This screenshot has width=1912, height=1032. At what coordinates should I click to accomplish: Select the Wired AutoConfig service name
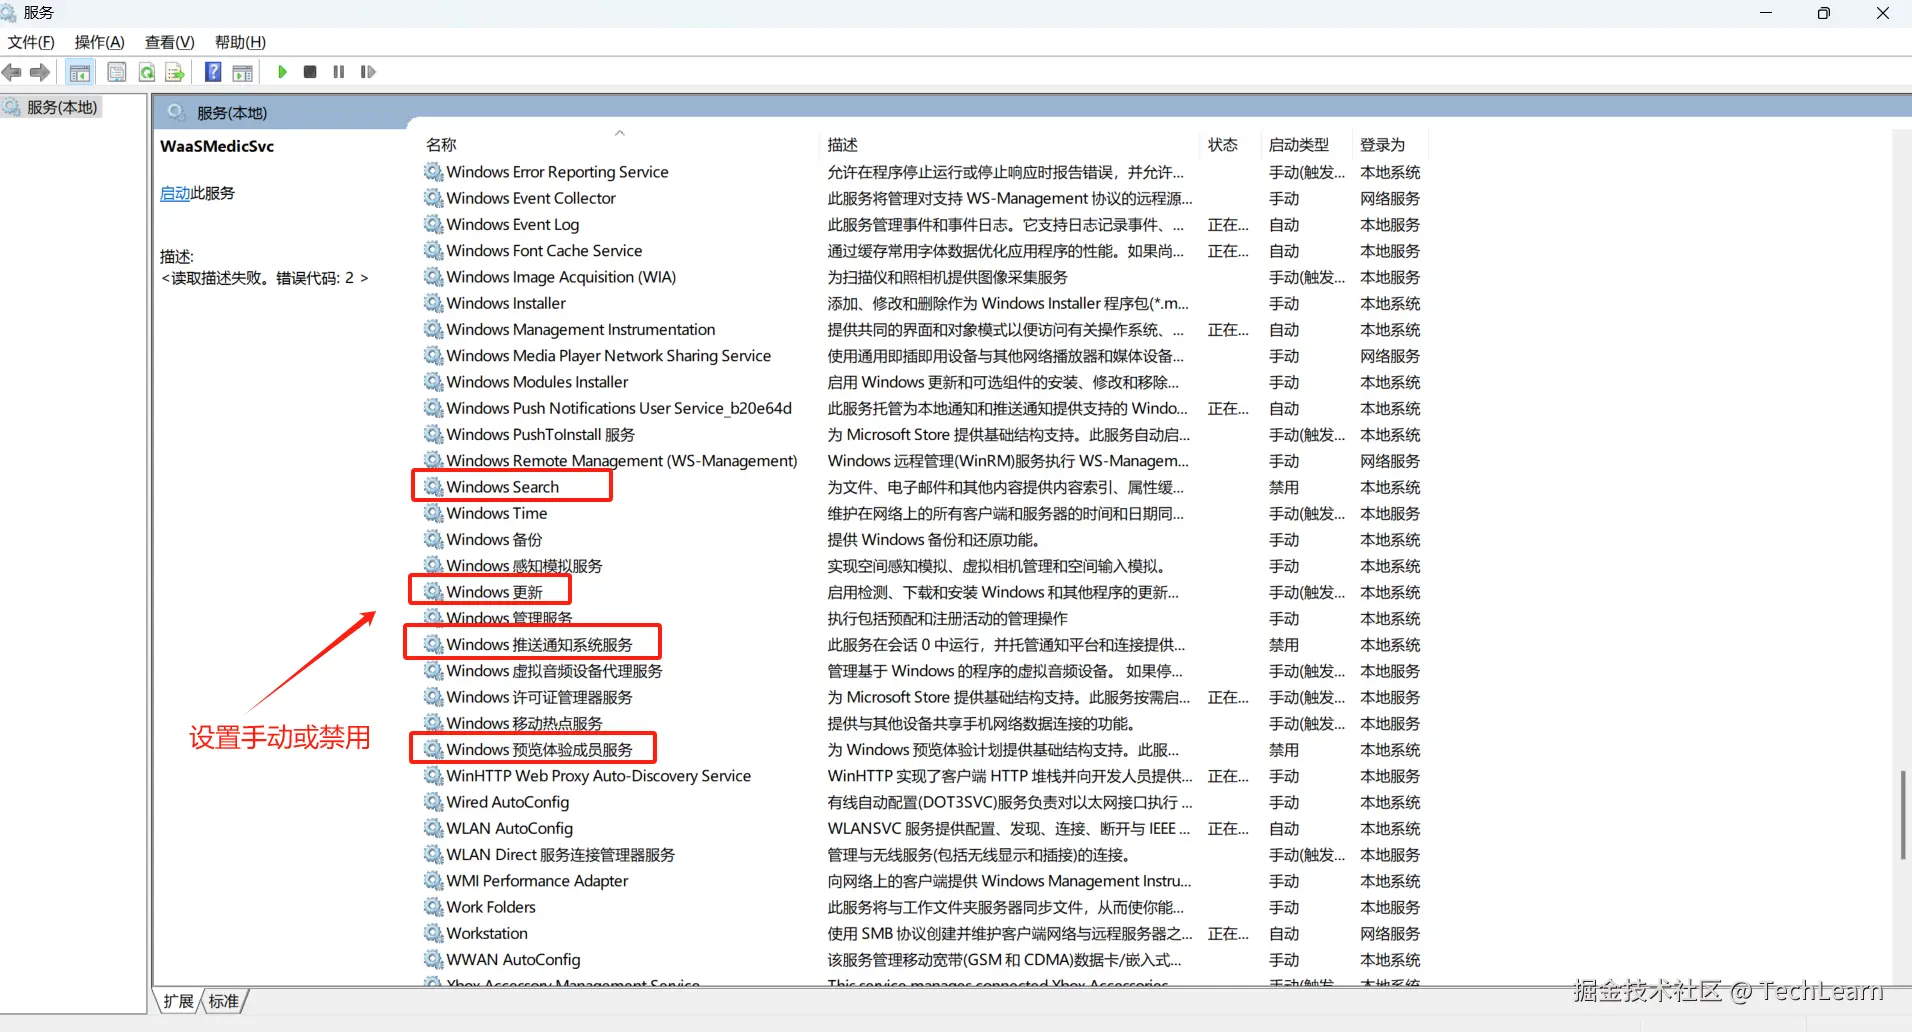point(508,802)
